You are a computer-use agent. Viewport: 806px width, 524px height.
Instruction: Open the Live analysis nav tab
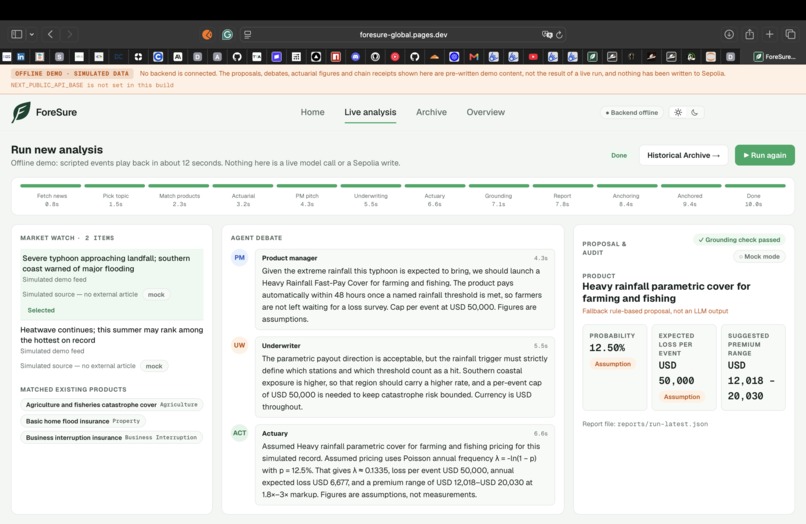click(x=370, y=112)
